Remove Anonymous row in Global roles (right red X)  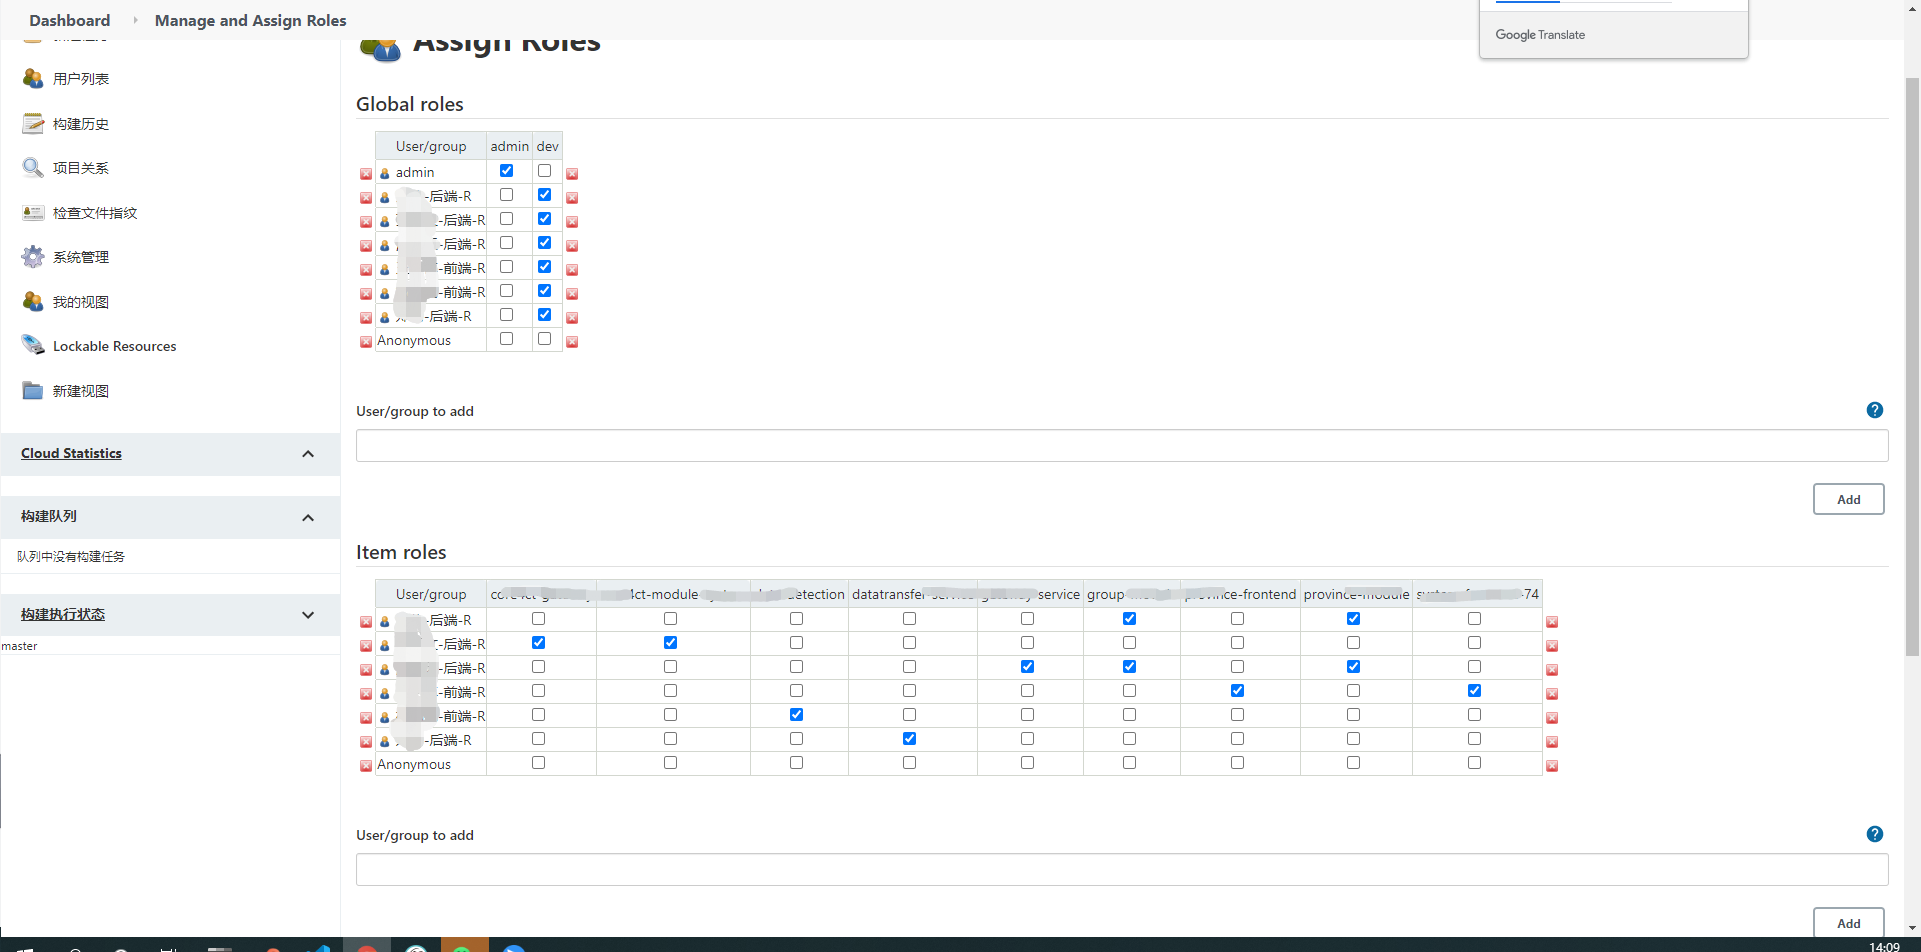[x=572, y=342]
